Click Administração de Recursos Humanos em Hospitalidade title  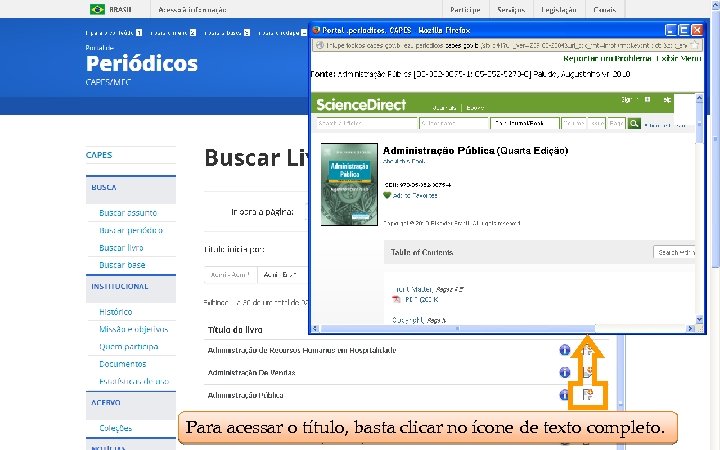tap(302, 350)
